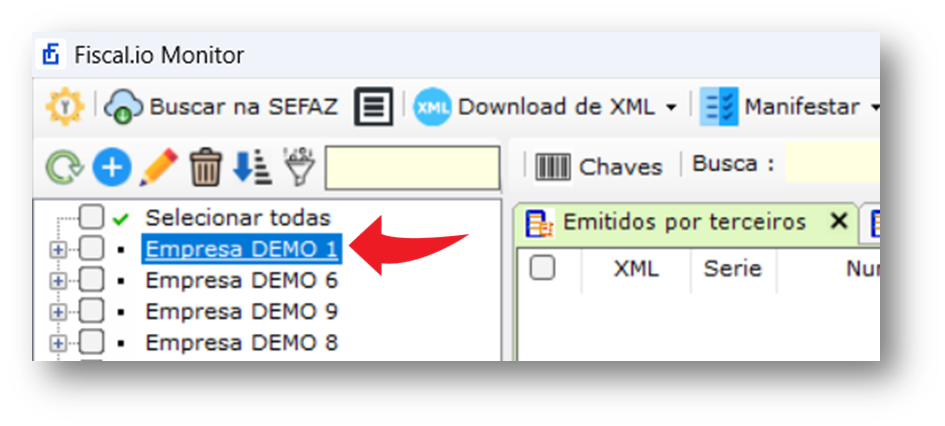The image size is (945, 426).
Task: Switch to Emitidos por terceiros tab
Action: point(666,222)
